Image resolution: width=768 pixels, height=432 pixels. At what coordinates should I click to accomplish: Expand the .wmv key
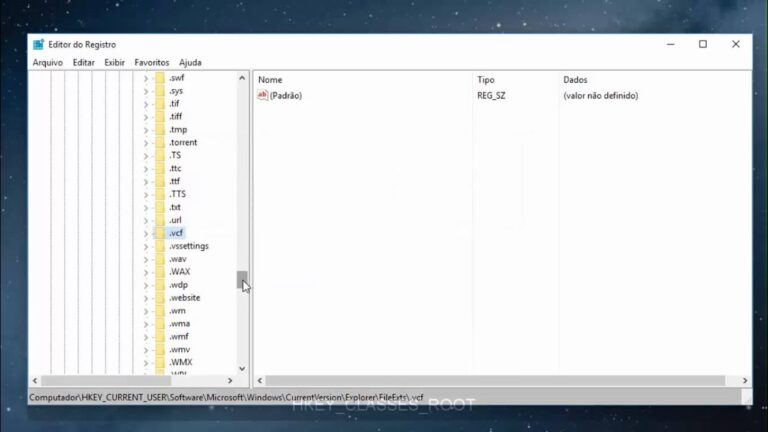[x=145, y=350]
